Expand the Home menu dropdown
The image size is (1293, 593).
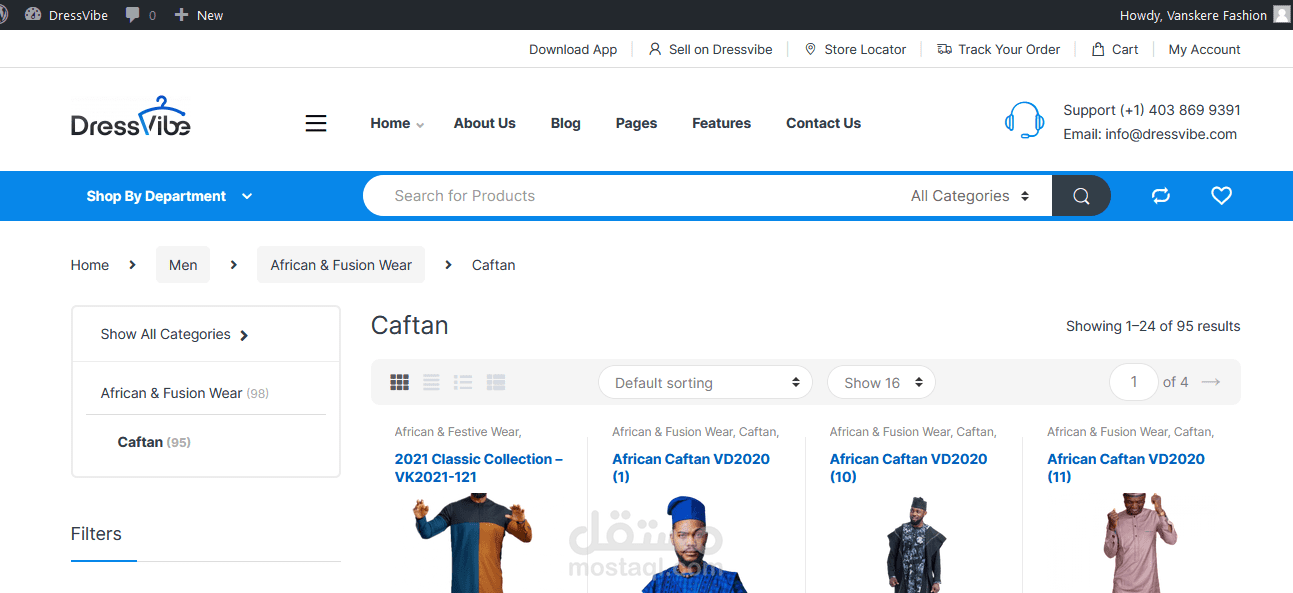pyautogui.click(x=397, y=123)
